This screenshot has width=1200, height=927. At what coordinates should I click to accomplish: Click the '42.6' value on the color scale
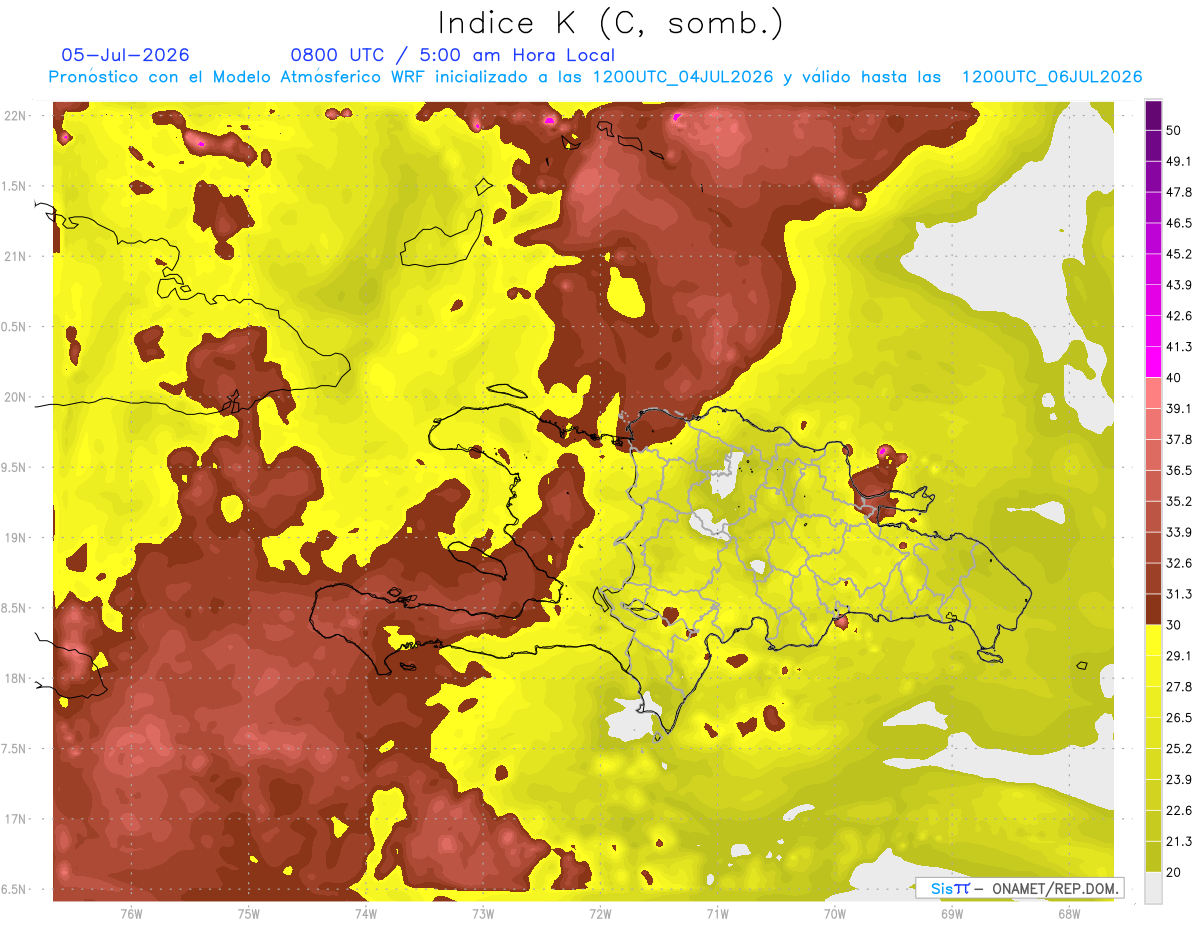pos(1179,316)
